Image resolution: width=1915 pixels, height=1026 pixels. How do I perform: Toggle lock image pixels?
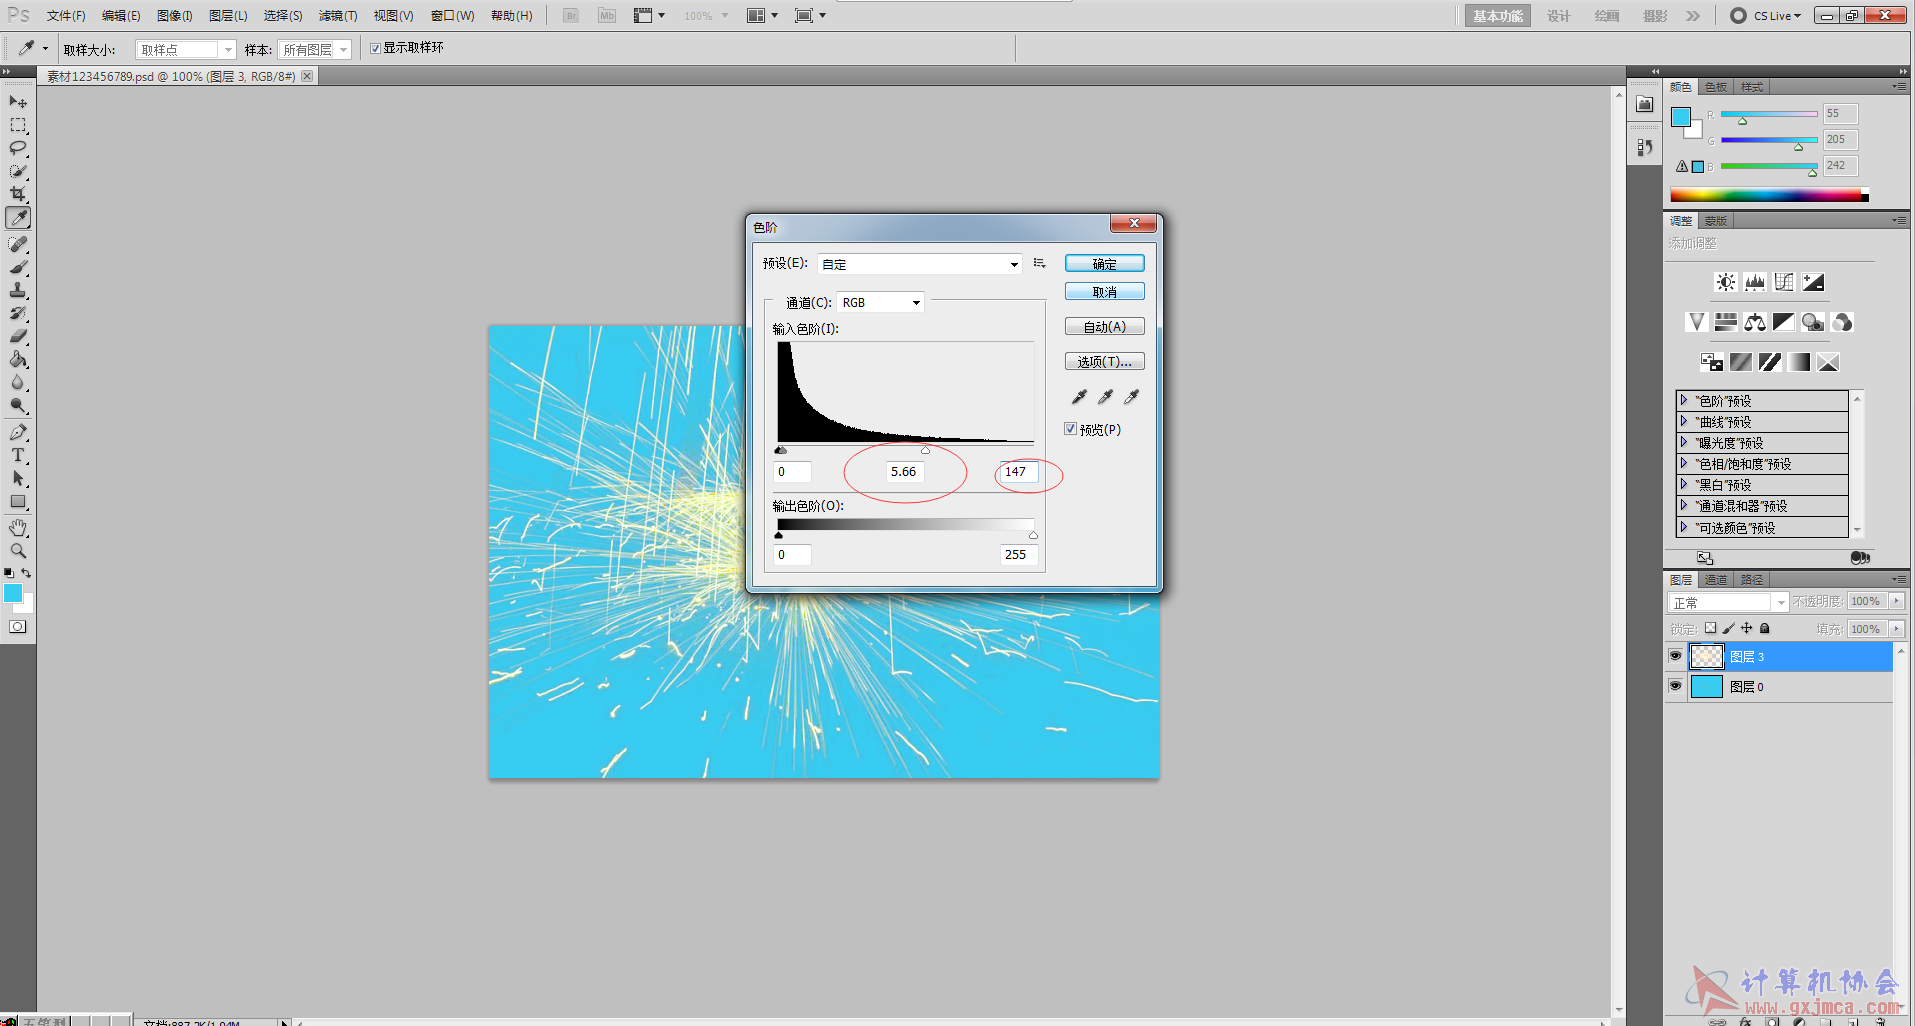[x=1728, y=628]
